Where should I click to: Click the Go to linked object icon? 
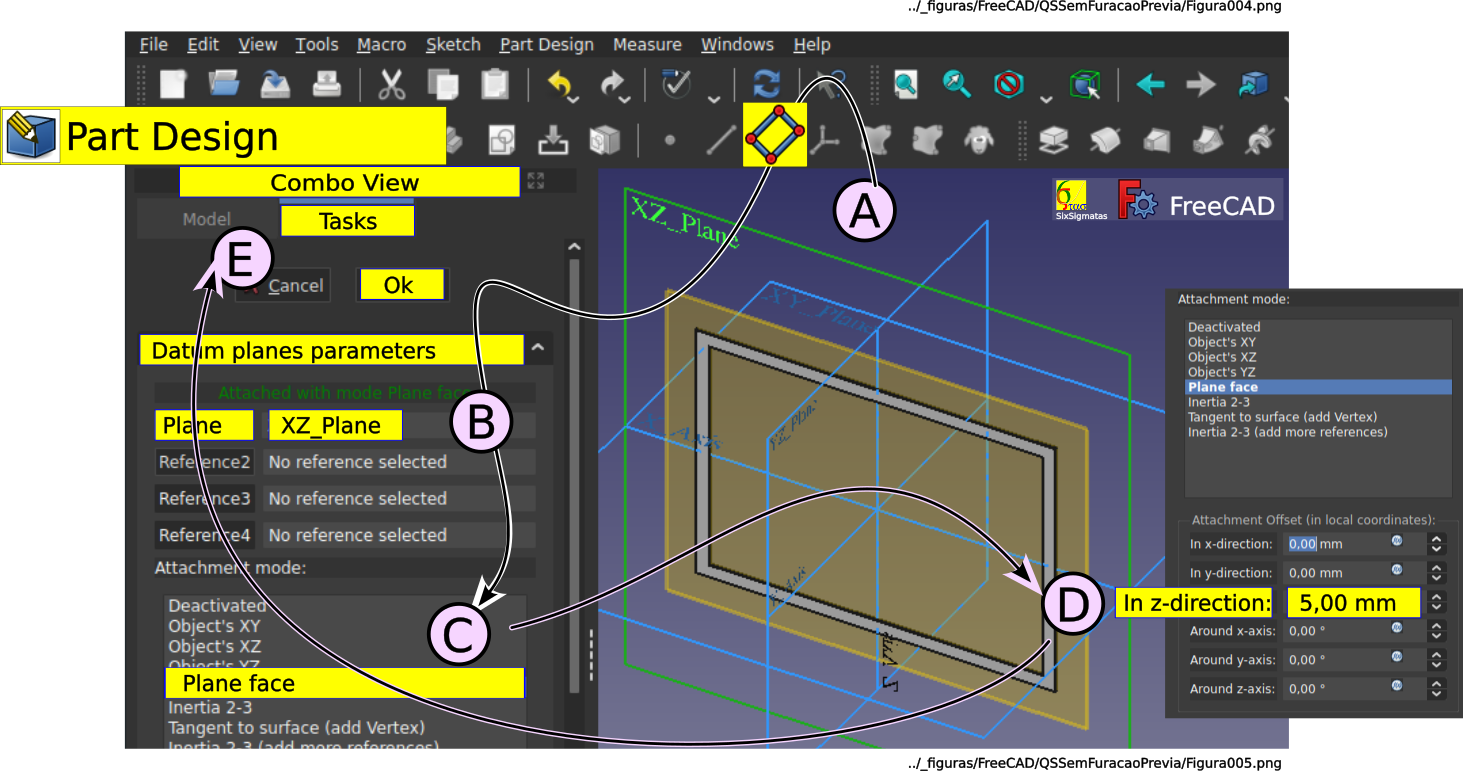click(x=1252, y=84)
